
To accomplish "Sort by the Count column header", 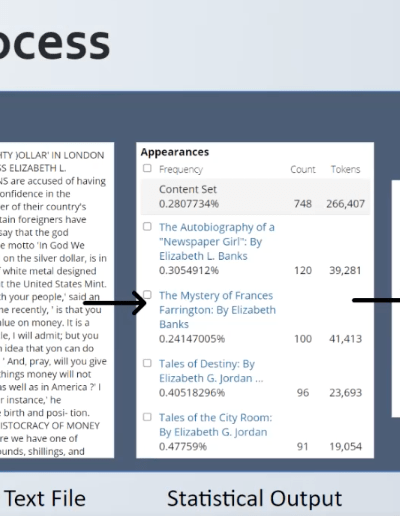I will [303, 169].
